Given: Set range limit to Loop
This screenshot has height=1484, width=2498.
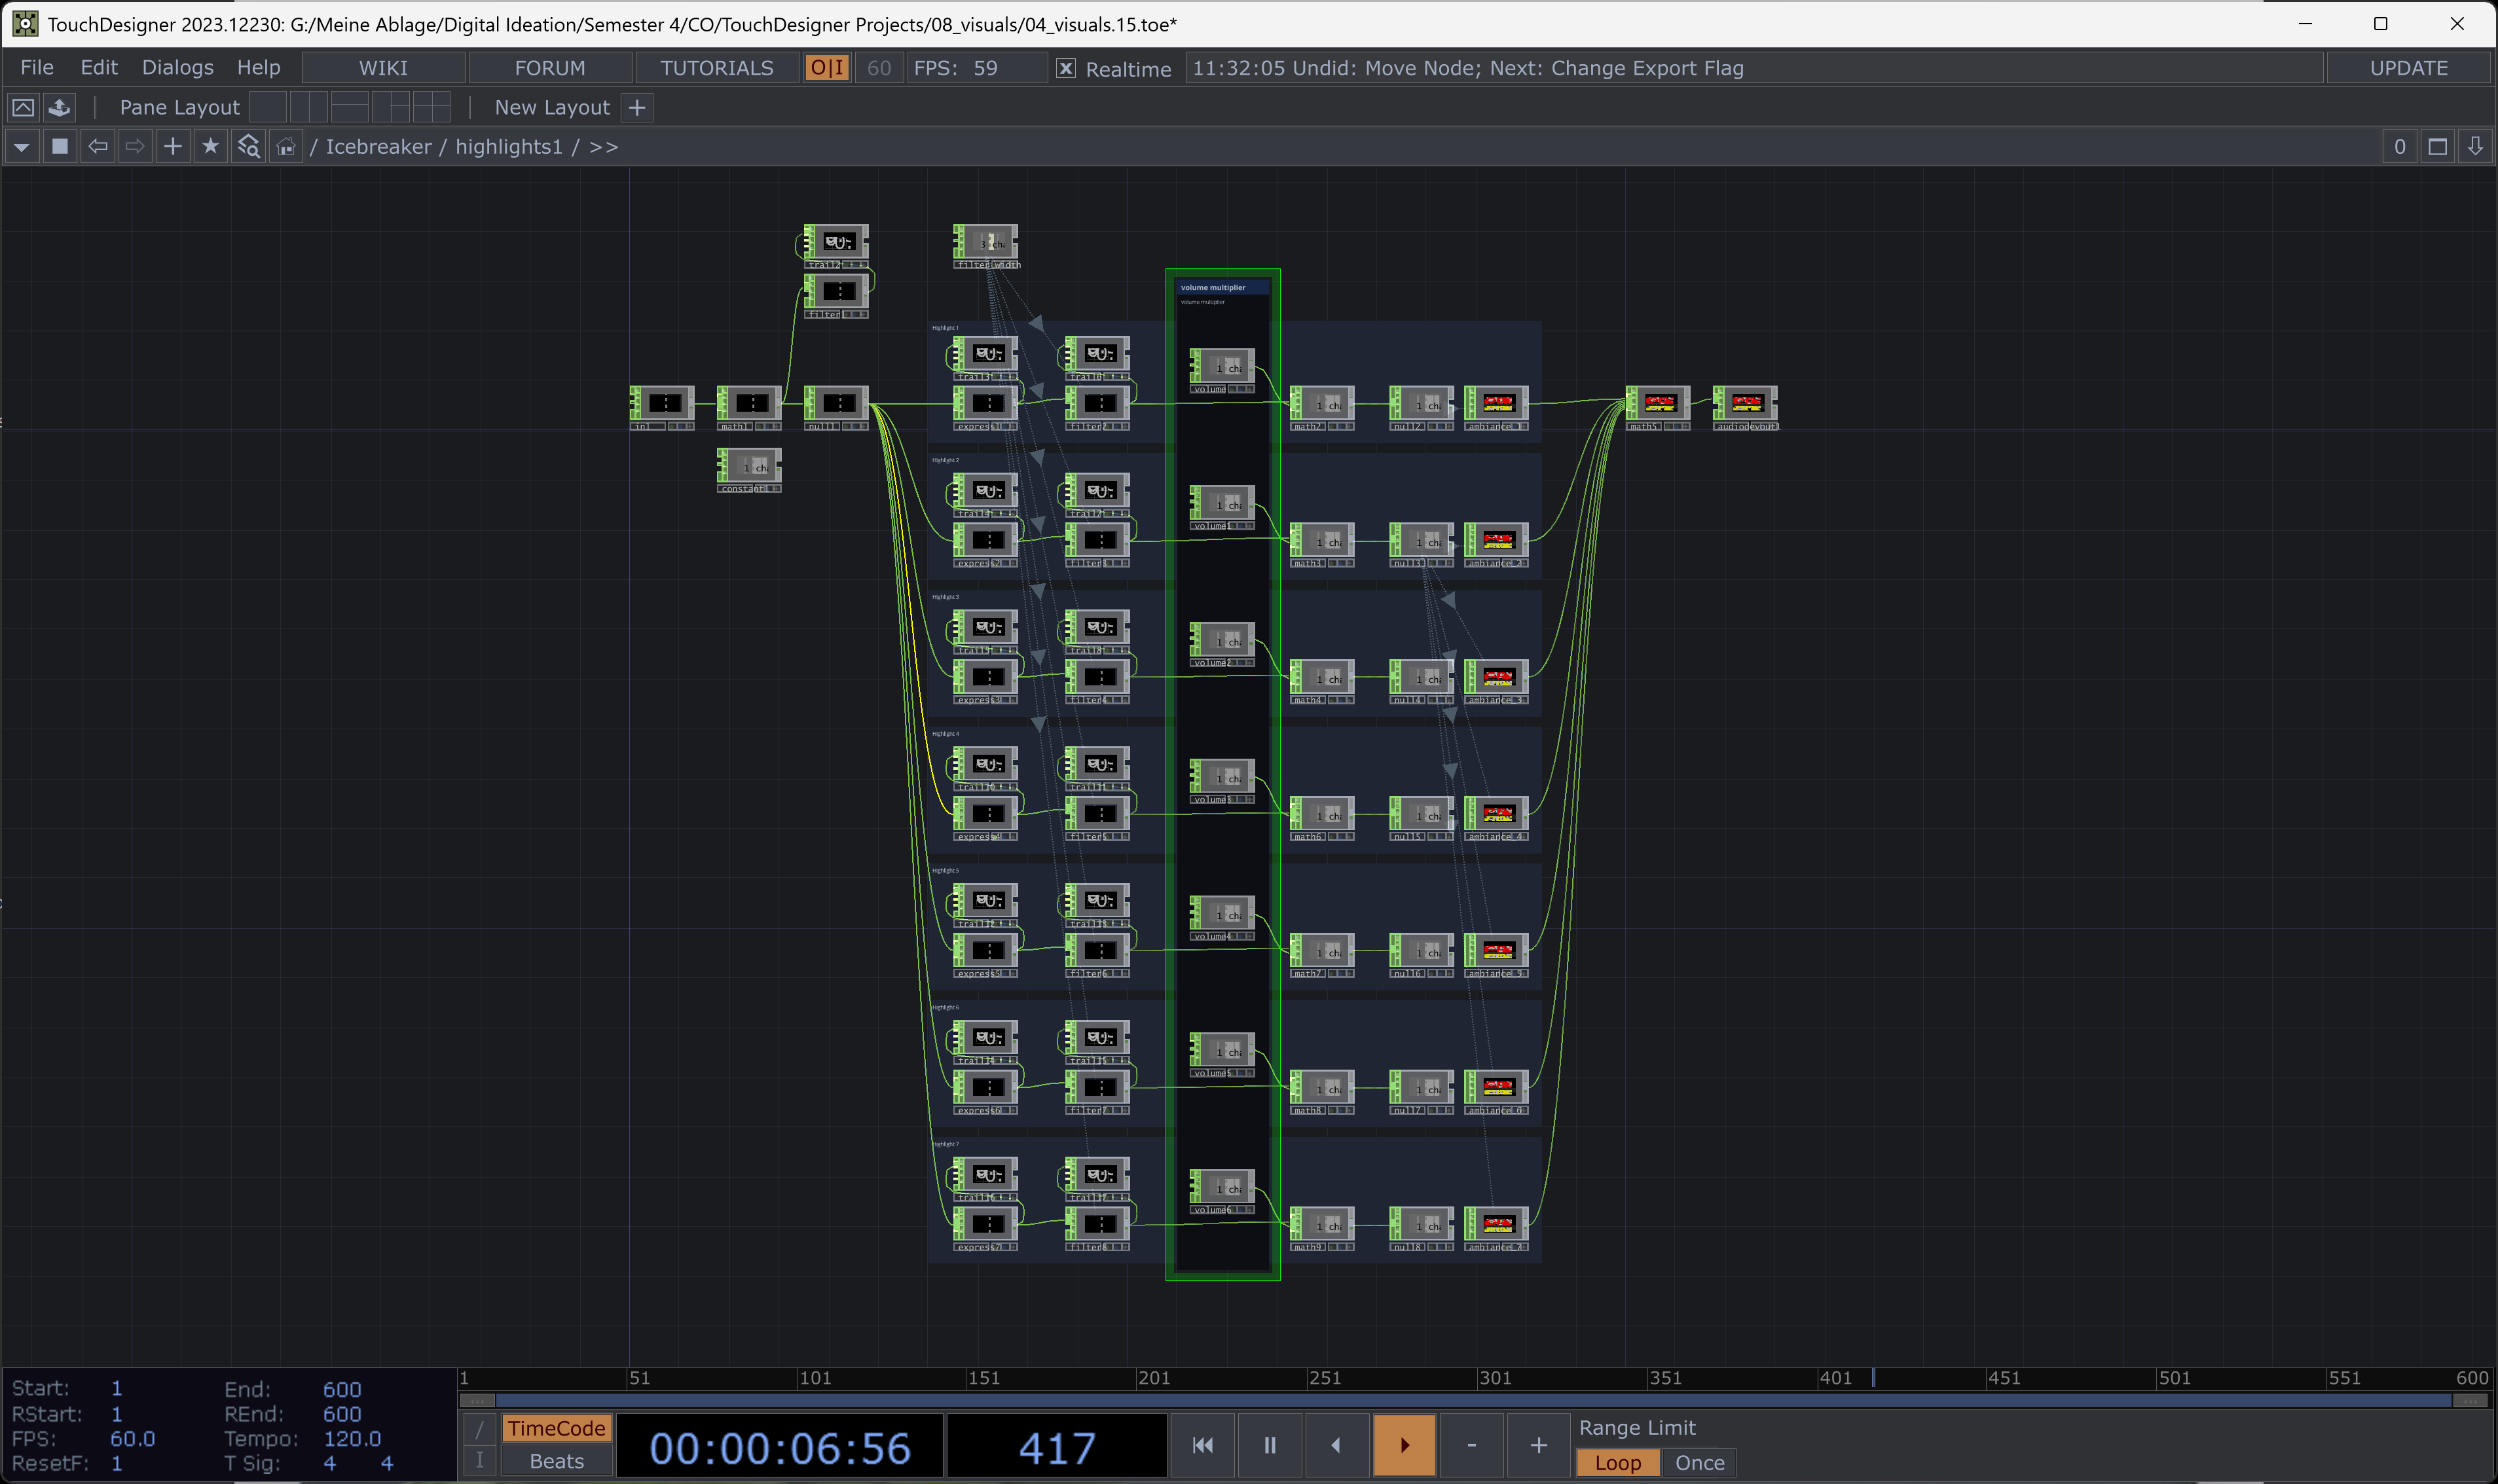Looking at the screenshot, I should (x=1617, y=1462).
